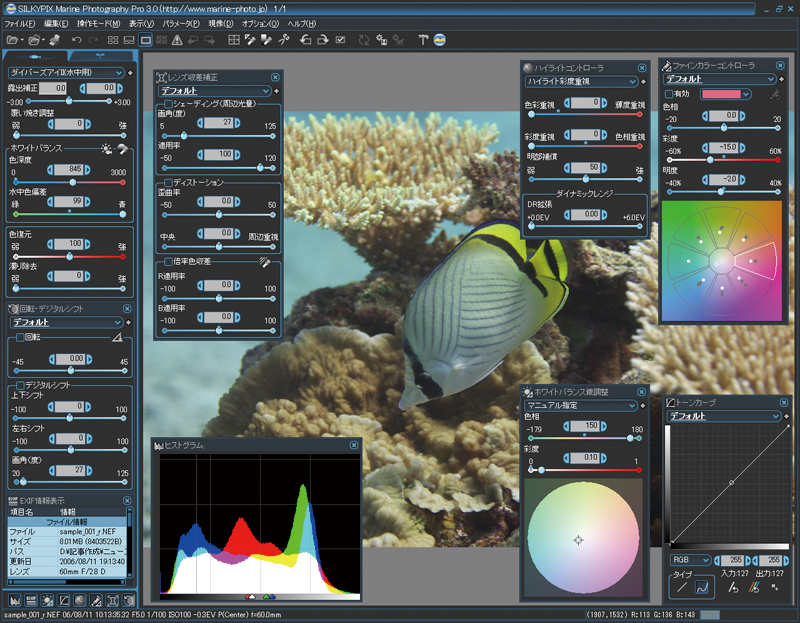Click the warning mark display toolbar icon
Screen dimensions: 800x623
click(x=176, y=39)
